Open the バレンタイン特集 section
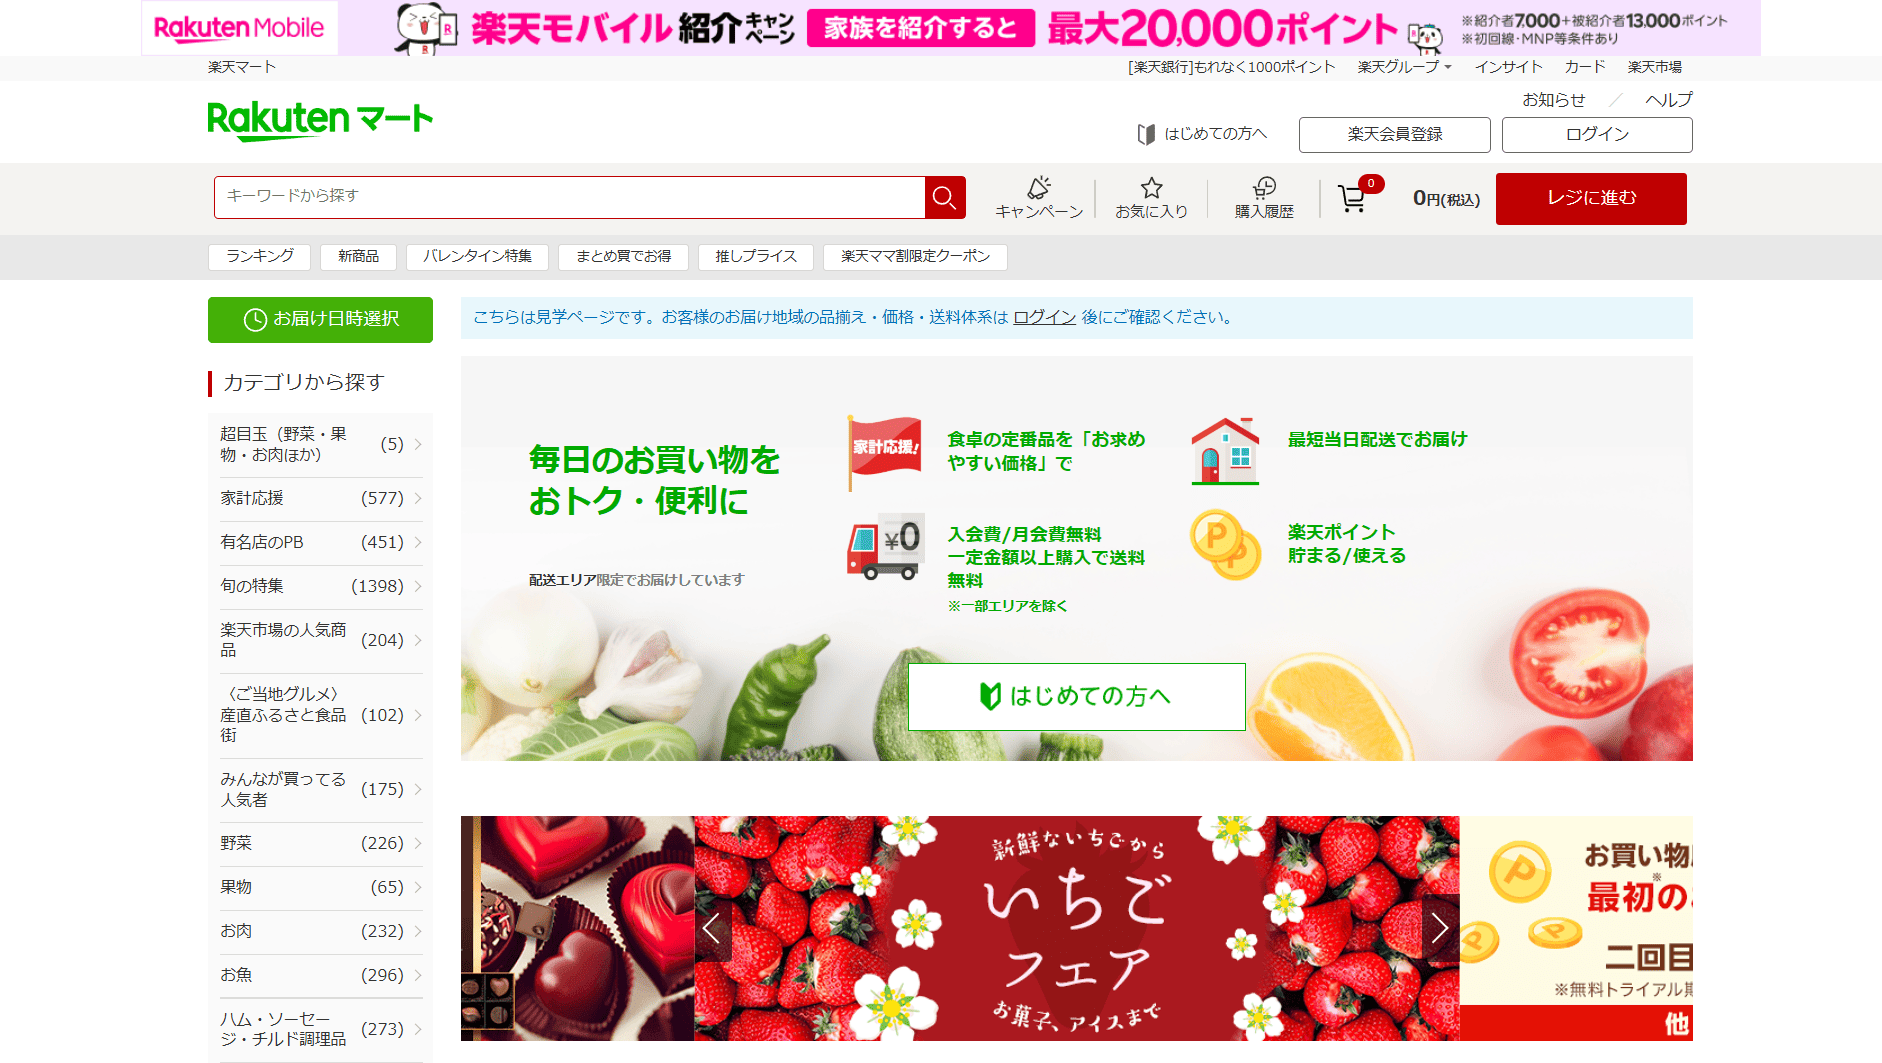Screen dimensions: 1882x1063 coord(478,257)
